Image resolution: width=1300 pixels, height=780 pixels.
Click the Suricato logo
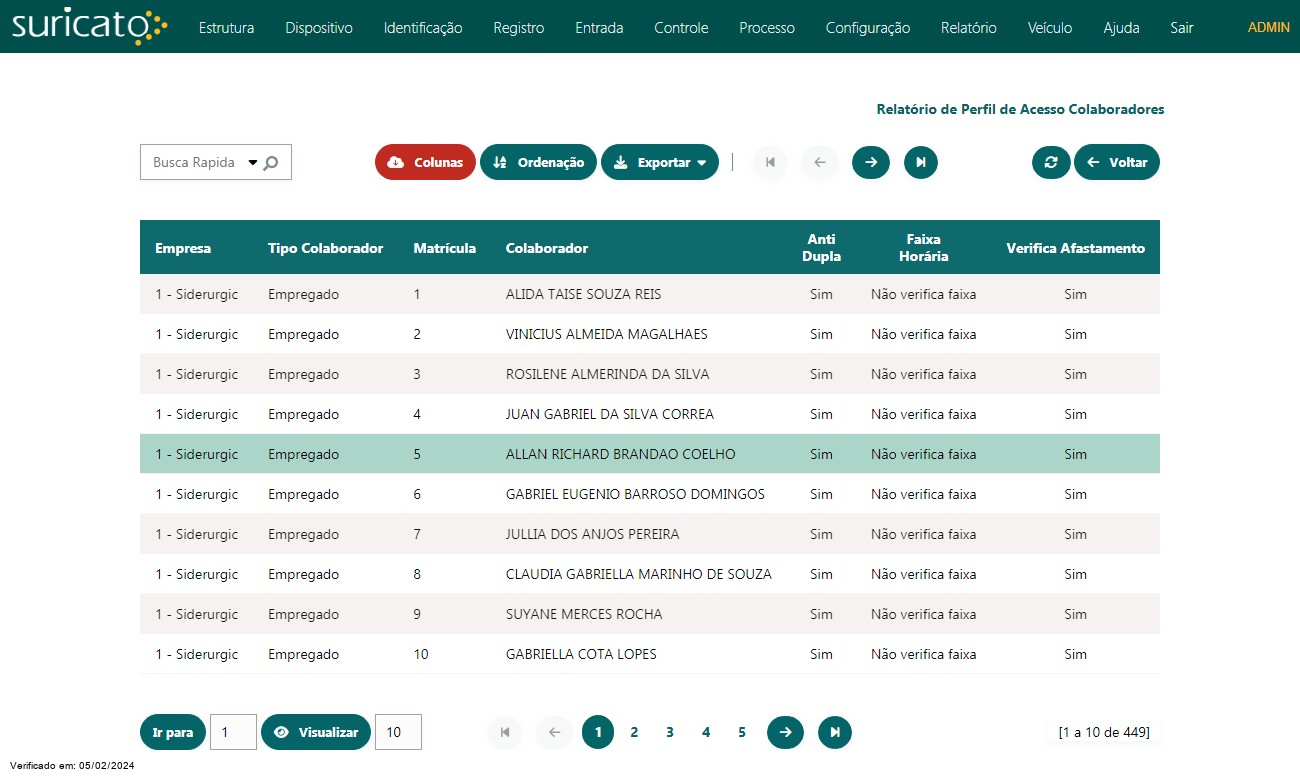tap(89, 27)
